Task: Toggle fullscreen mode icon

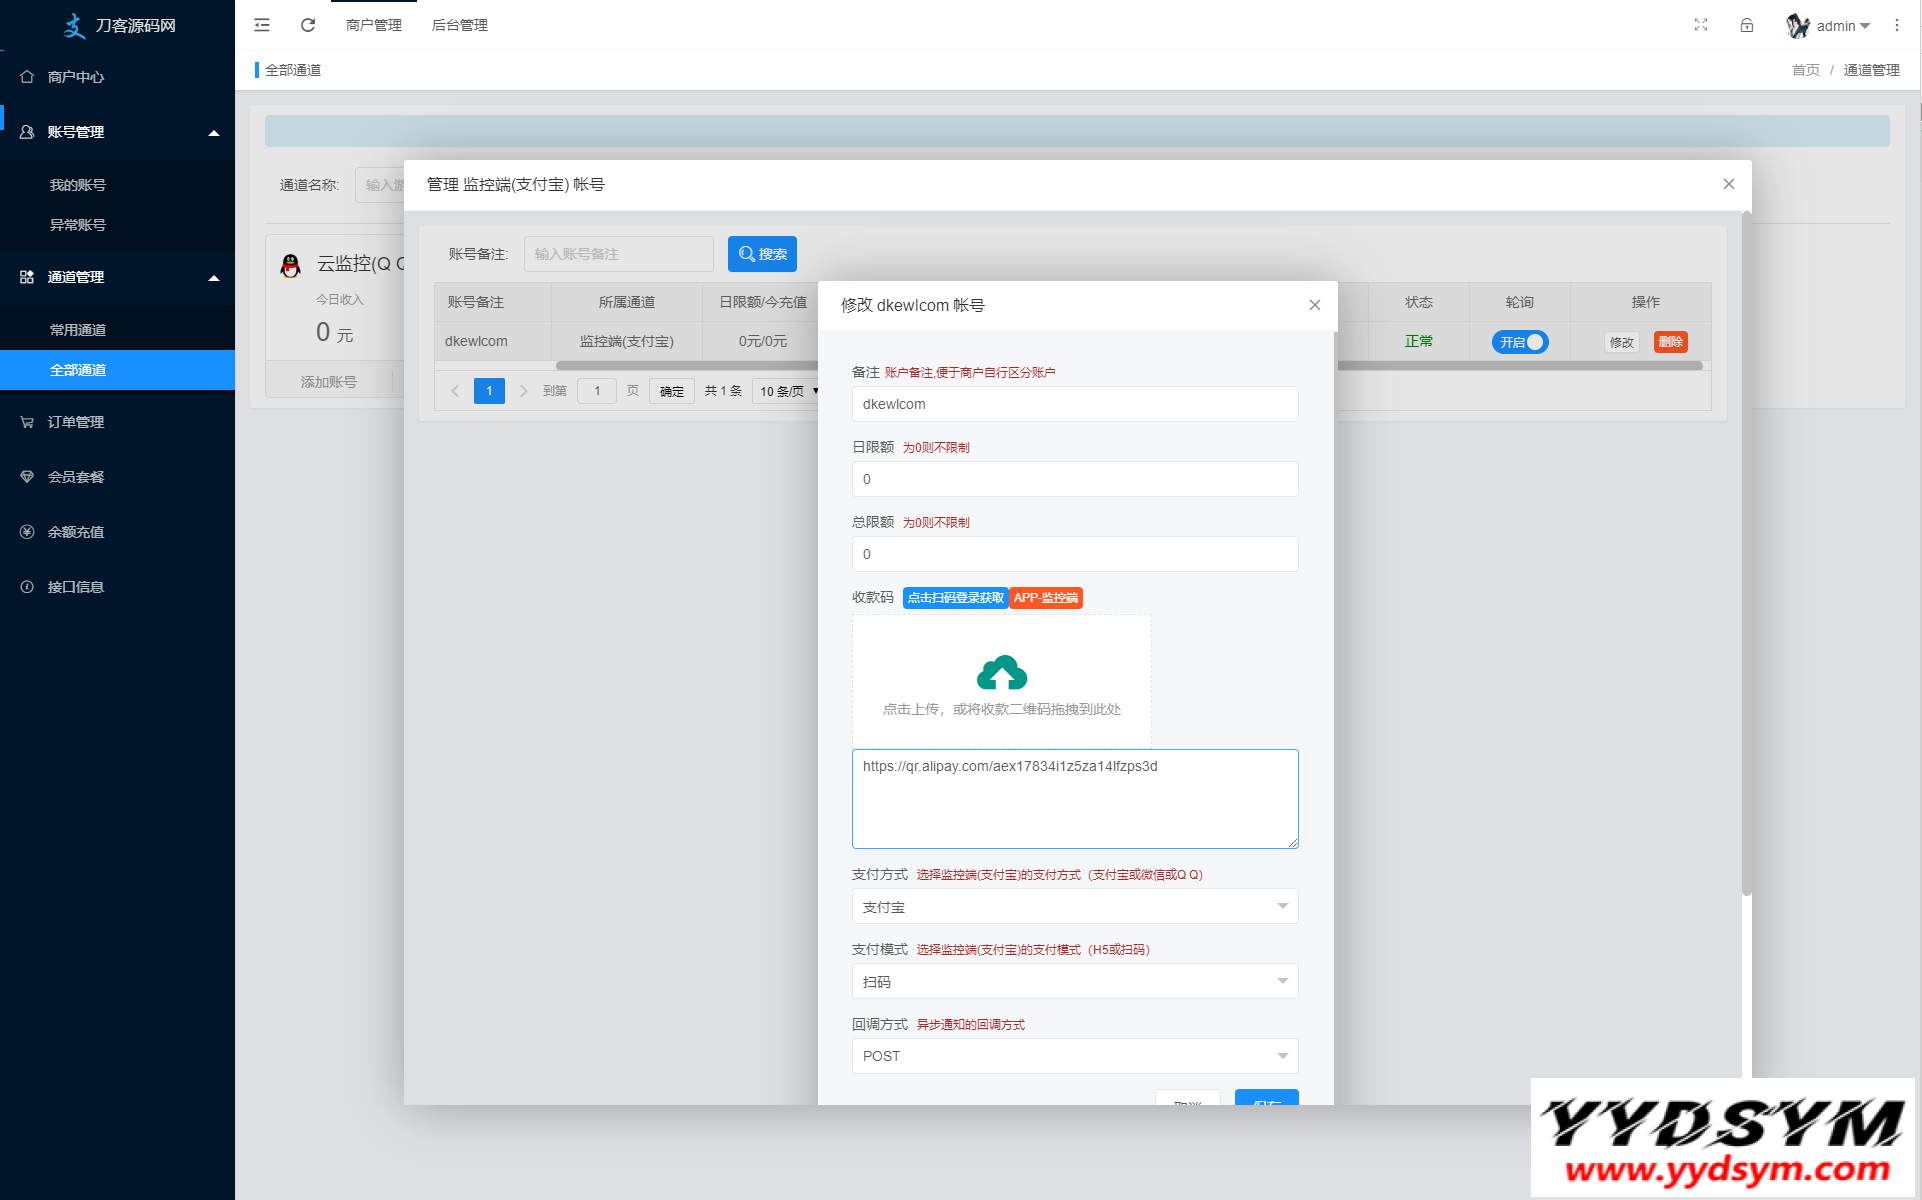Action: coord(1700,25)
